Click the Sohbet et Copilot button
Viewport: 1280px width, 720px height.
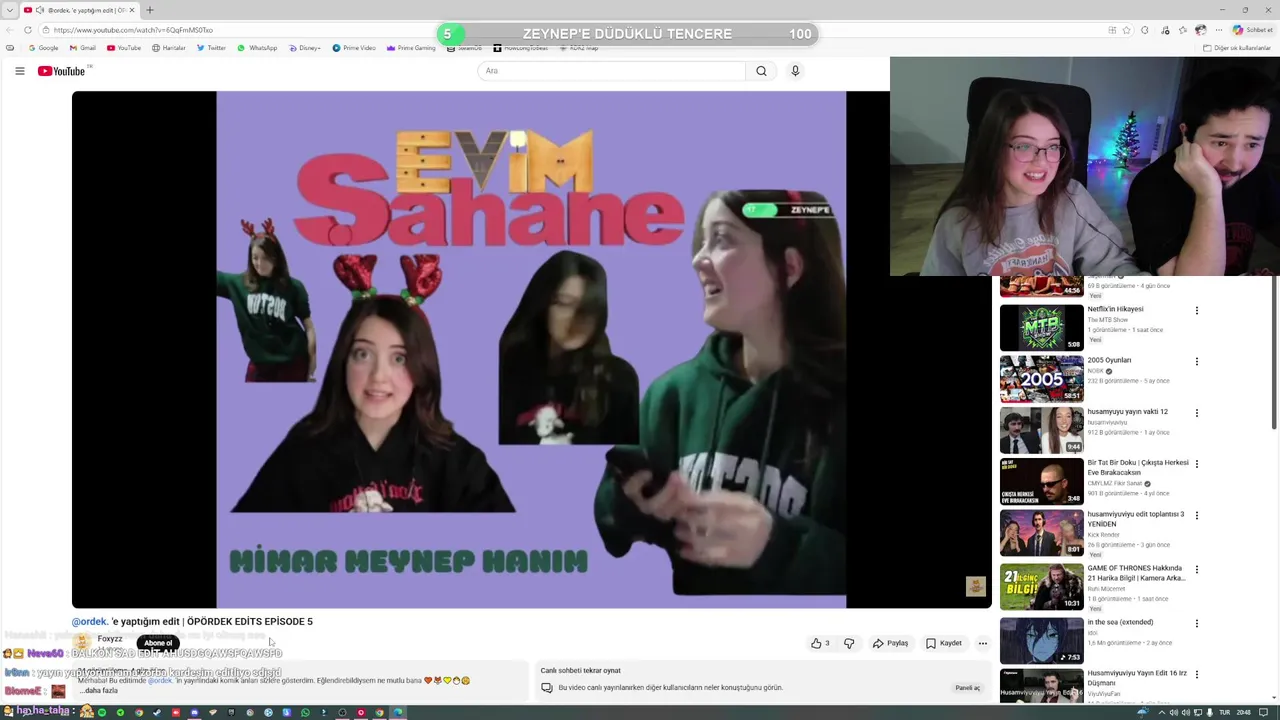1253,30
